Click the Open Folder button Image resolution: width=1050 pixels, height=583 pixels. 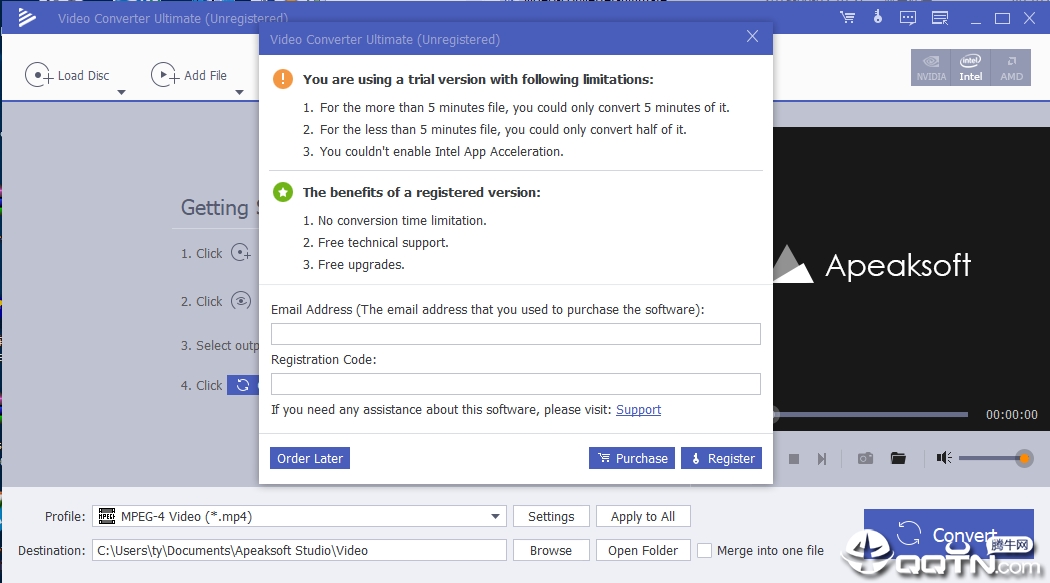(x=643, y=550)
